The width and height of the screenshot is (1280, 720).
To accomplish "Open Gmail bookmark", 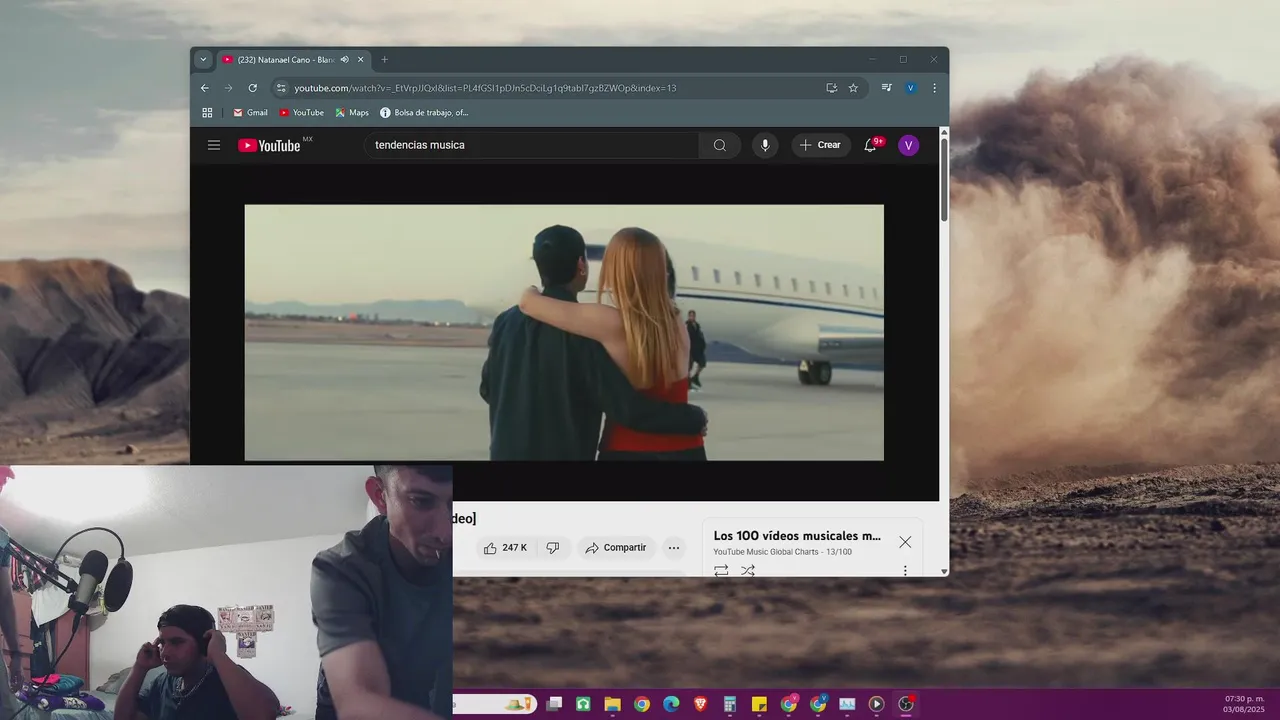I will (x=250, y=113).
